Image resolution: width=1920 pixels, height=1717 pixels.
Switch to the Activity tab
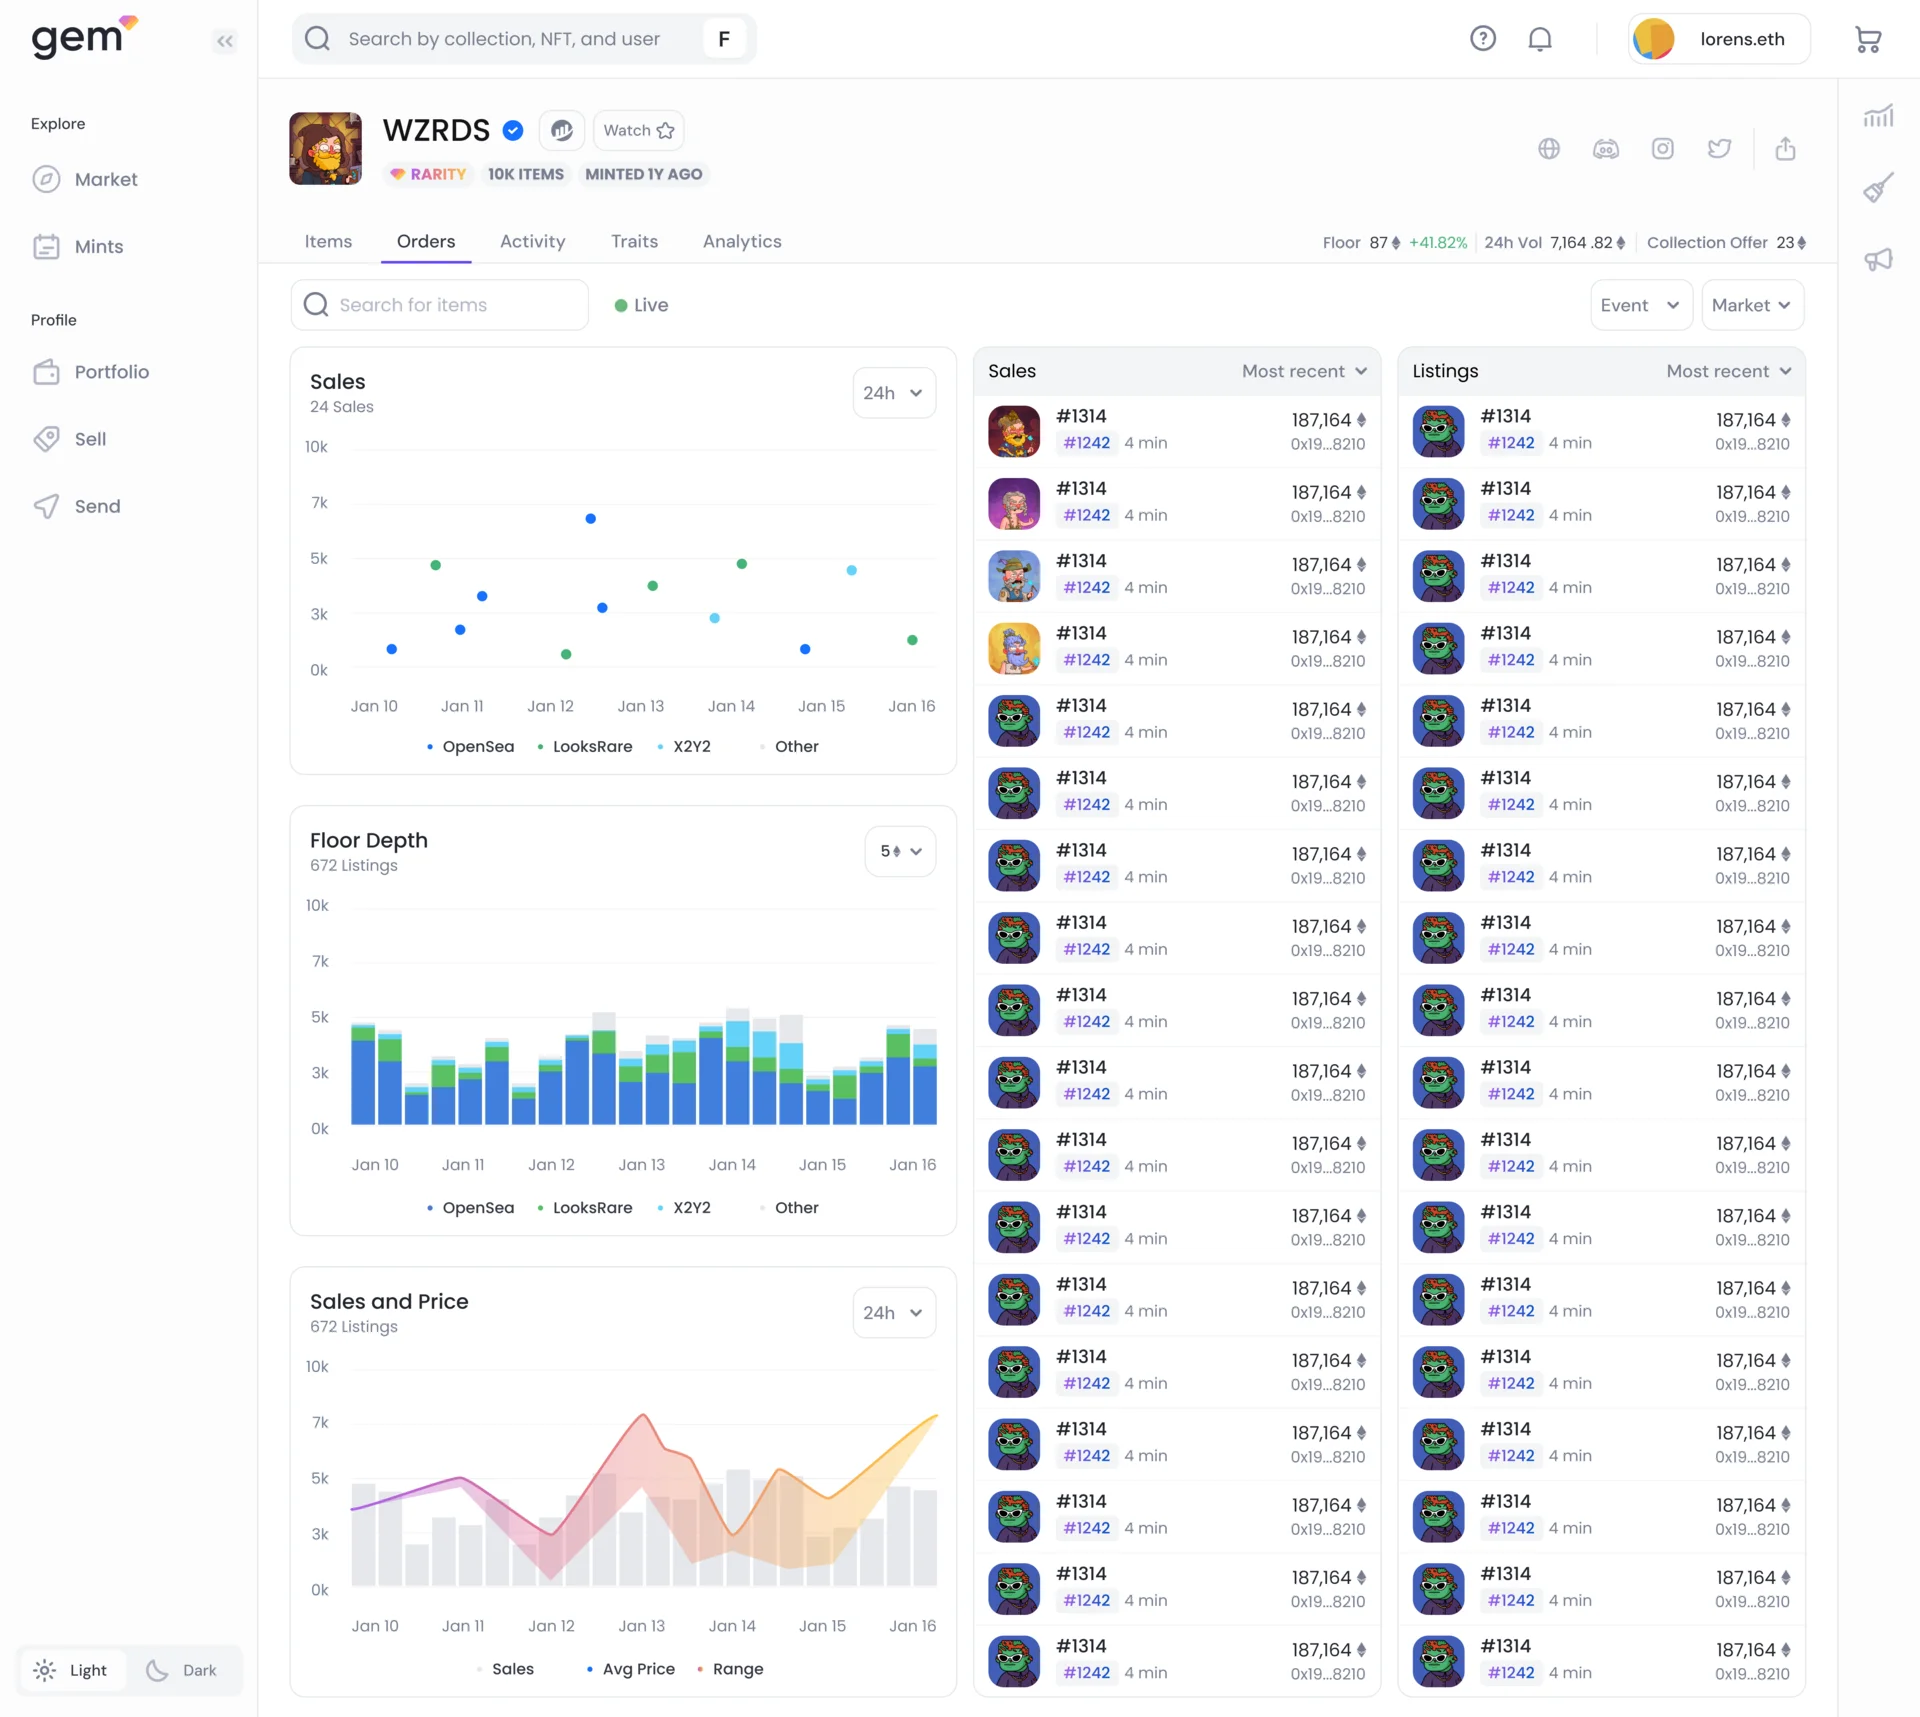tap(532, 242)
